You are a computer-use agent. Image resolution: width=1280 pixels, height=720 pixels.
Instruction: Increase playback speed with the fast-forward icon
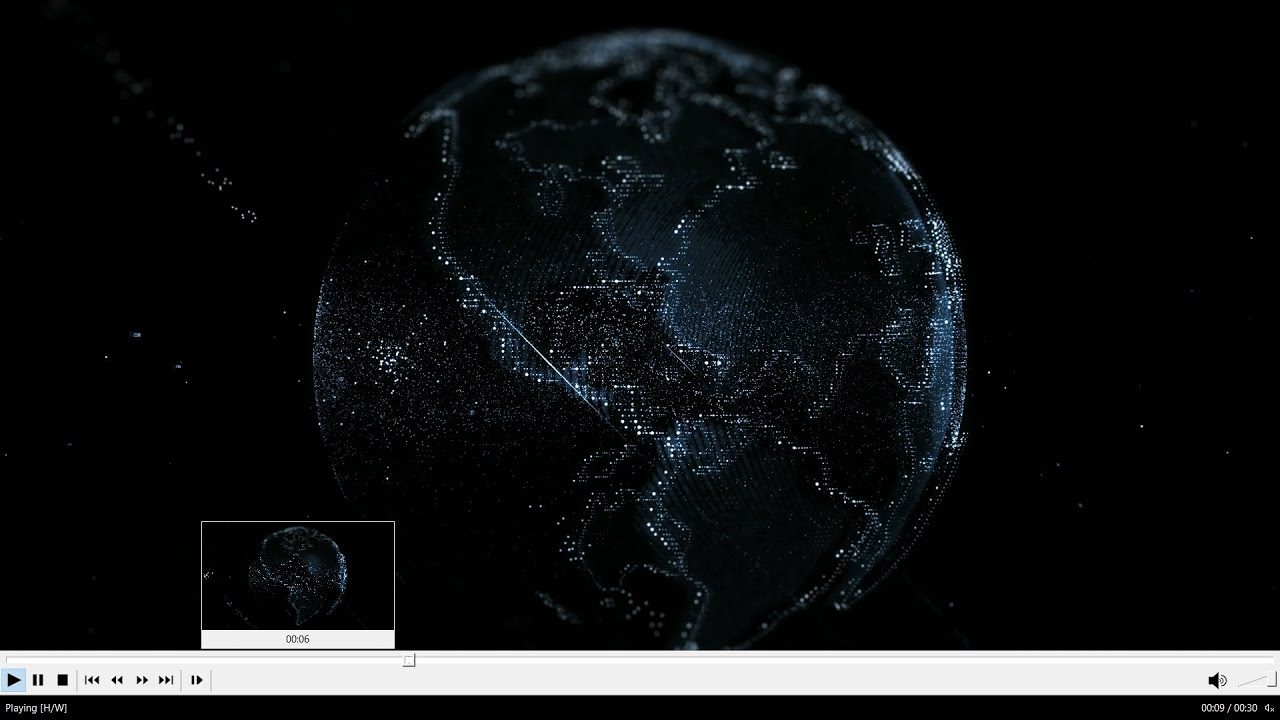click(142, 680)
